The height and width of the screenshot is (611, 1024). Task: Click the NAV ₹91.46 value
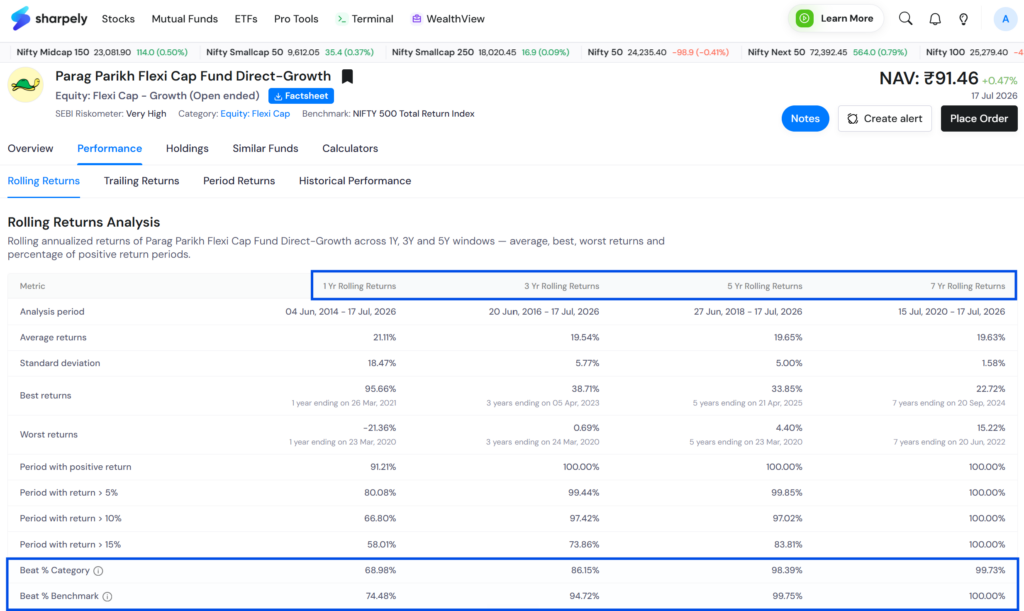point(929,78)
